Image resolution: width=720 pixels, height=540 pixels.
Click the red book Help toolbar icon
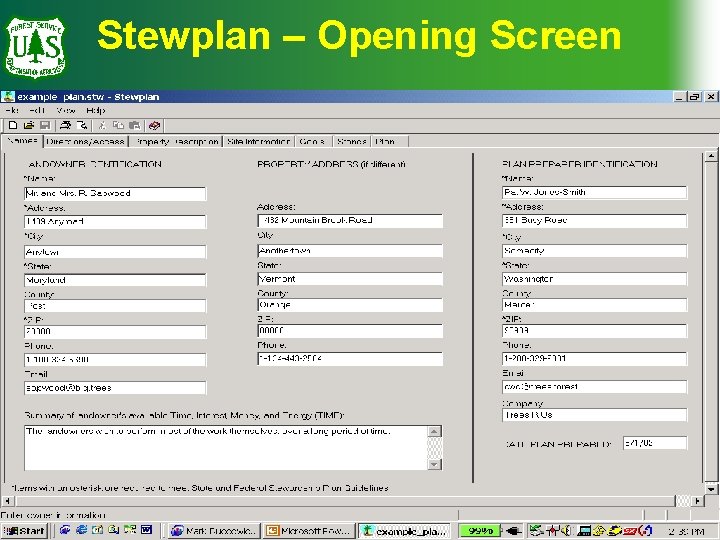(155, 125)
